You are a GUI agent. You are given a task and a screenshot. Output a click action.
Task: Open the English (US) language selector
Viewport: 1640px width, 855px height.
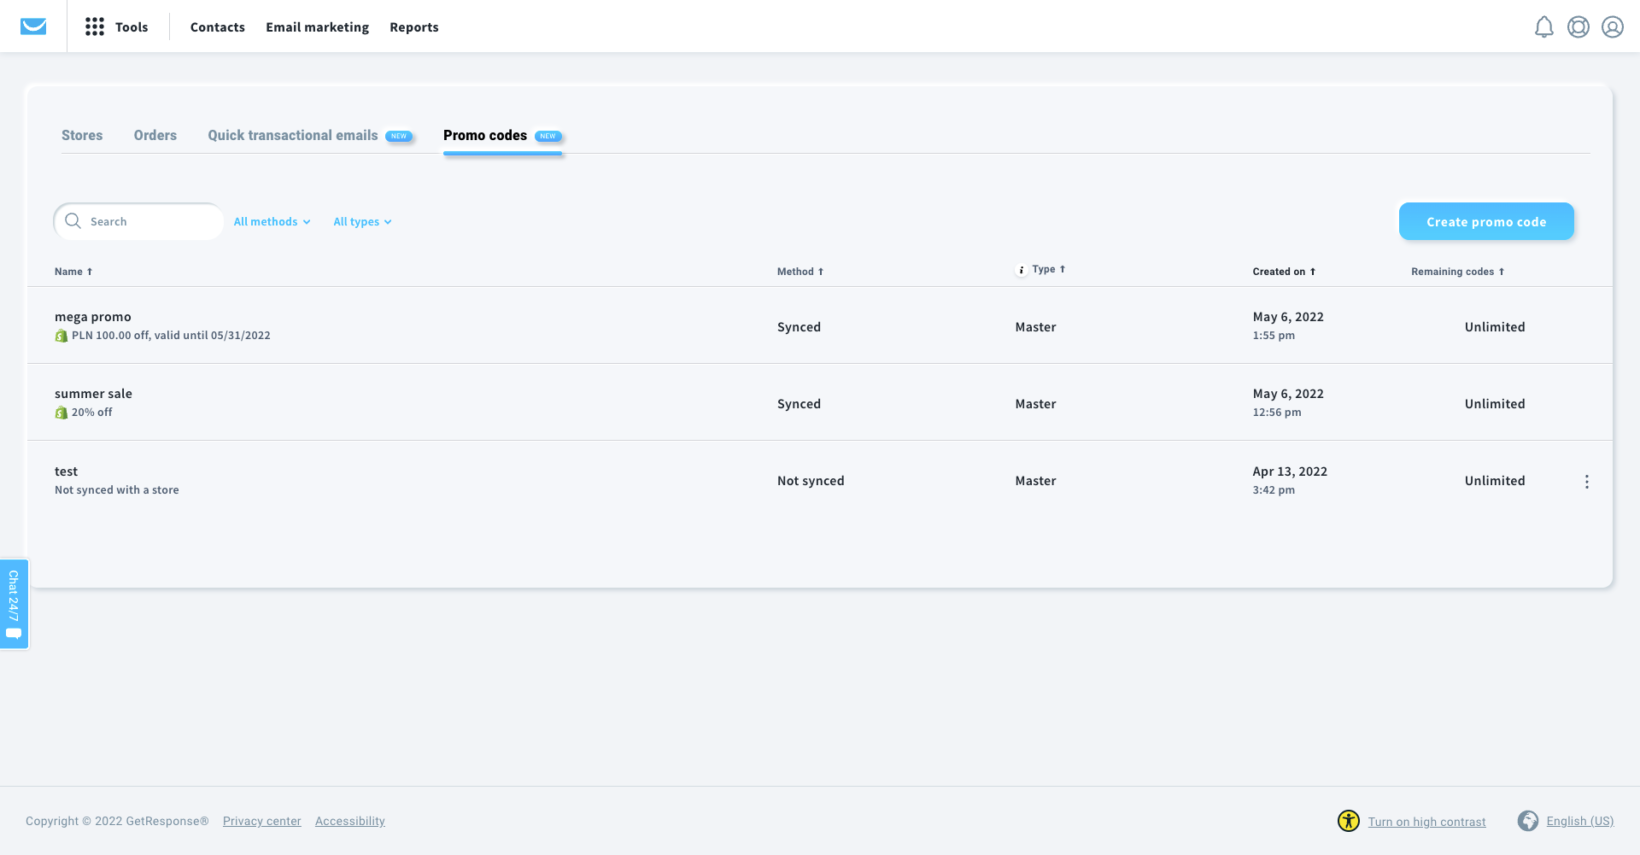1579,821
